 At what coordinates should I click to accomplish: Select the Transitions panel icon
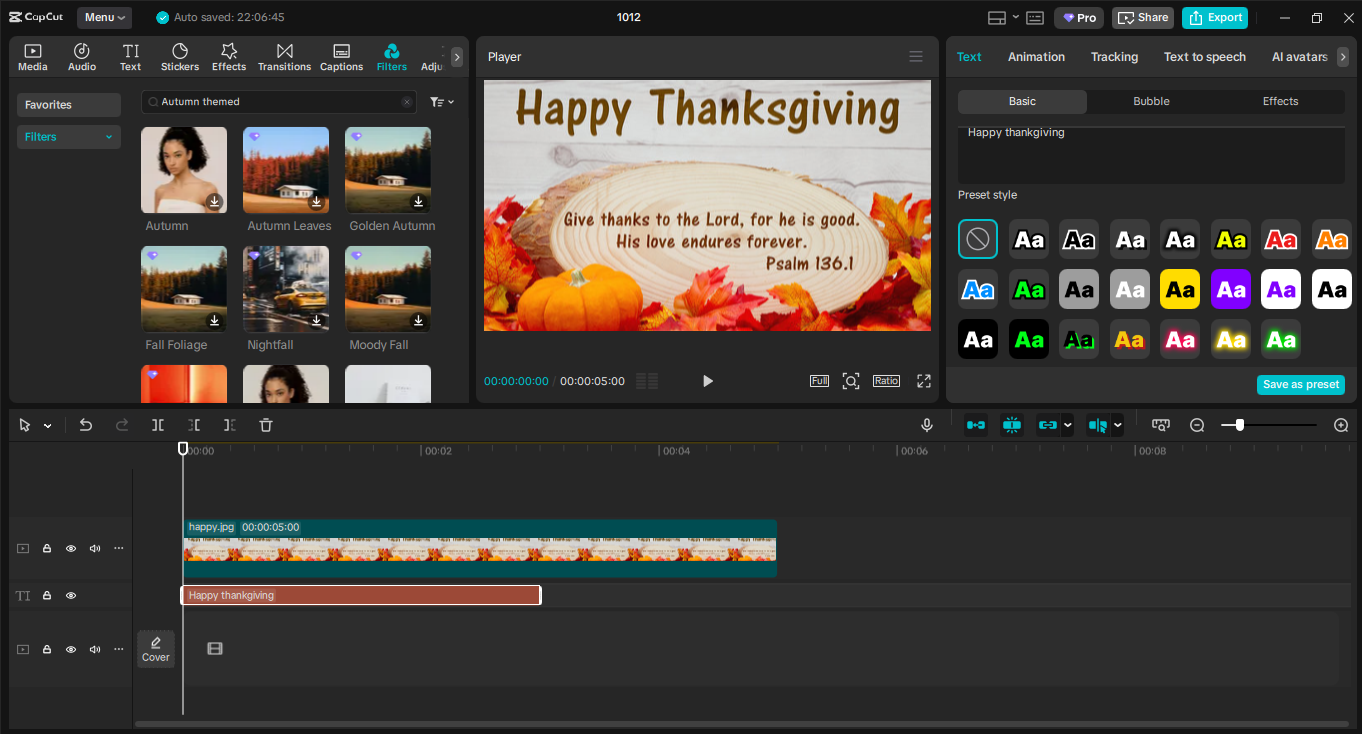[x=284, y=55]
